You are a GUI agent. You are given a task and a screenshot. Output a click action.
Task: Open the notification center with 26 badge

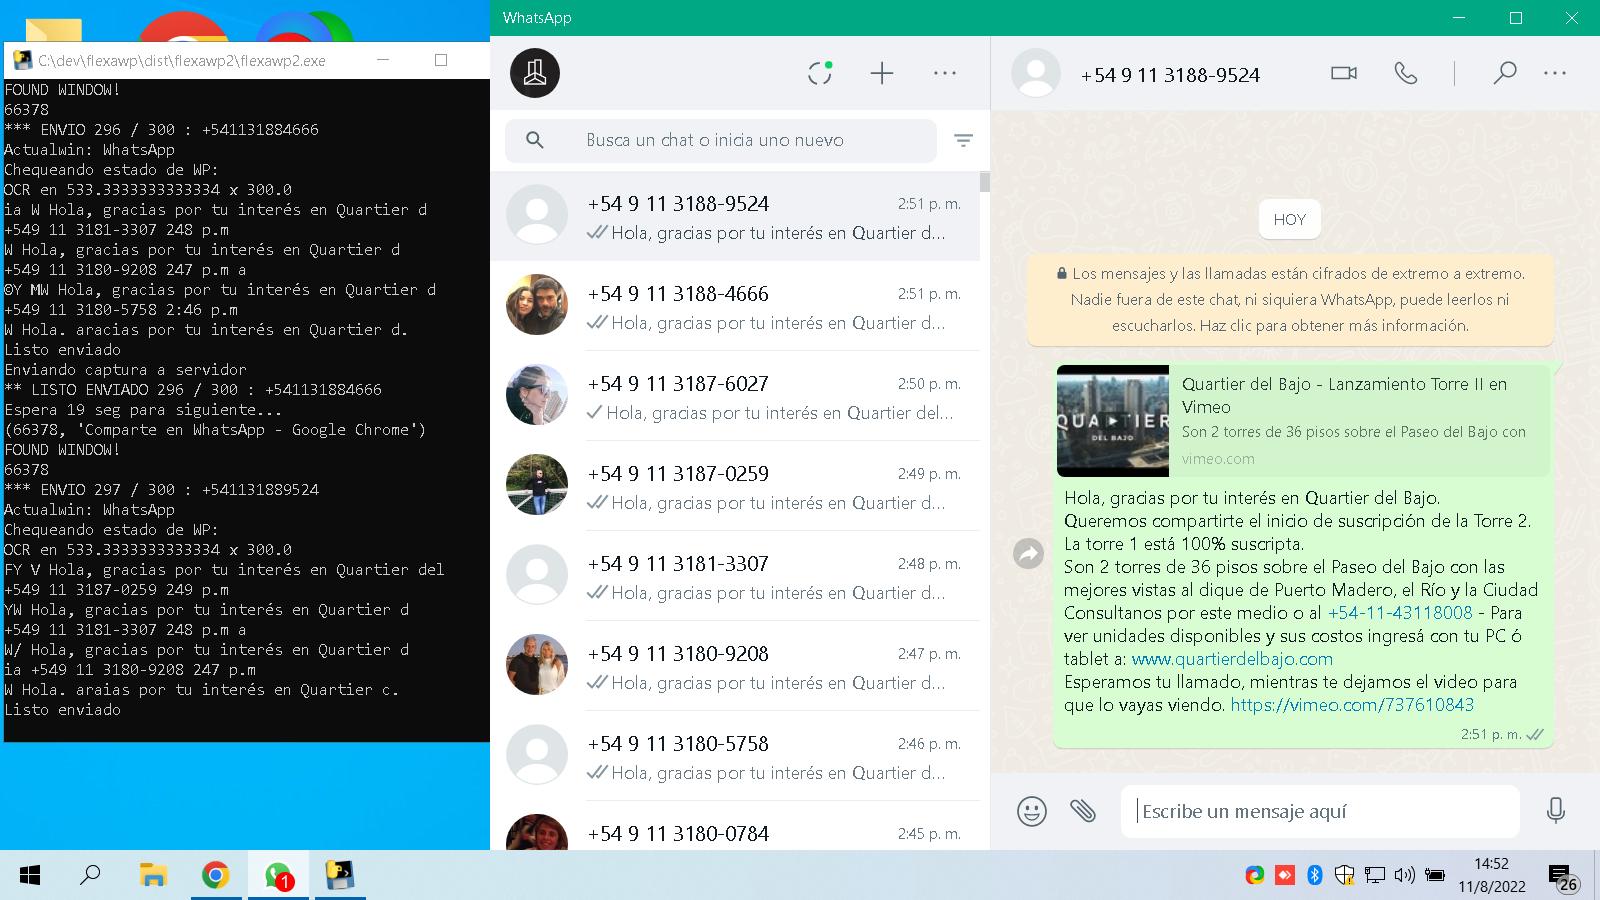click(x=1563, y=878)
